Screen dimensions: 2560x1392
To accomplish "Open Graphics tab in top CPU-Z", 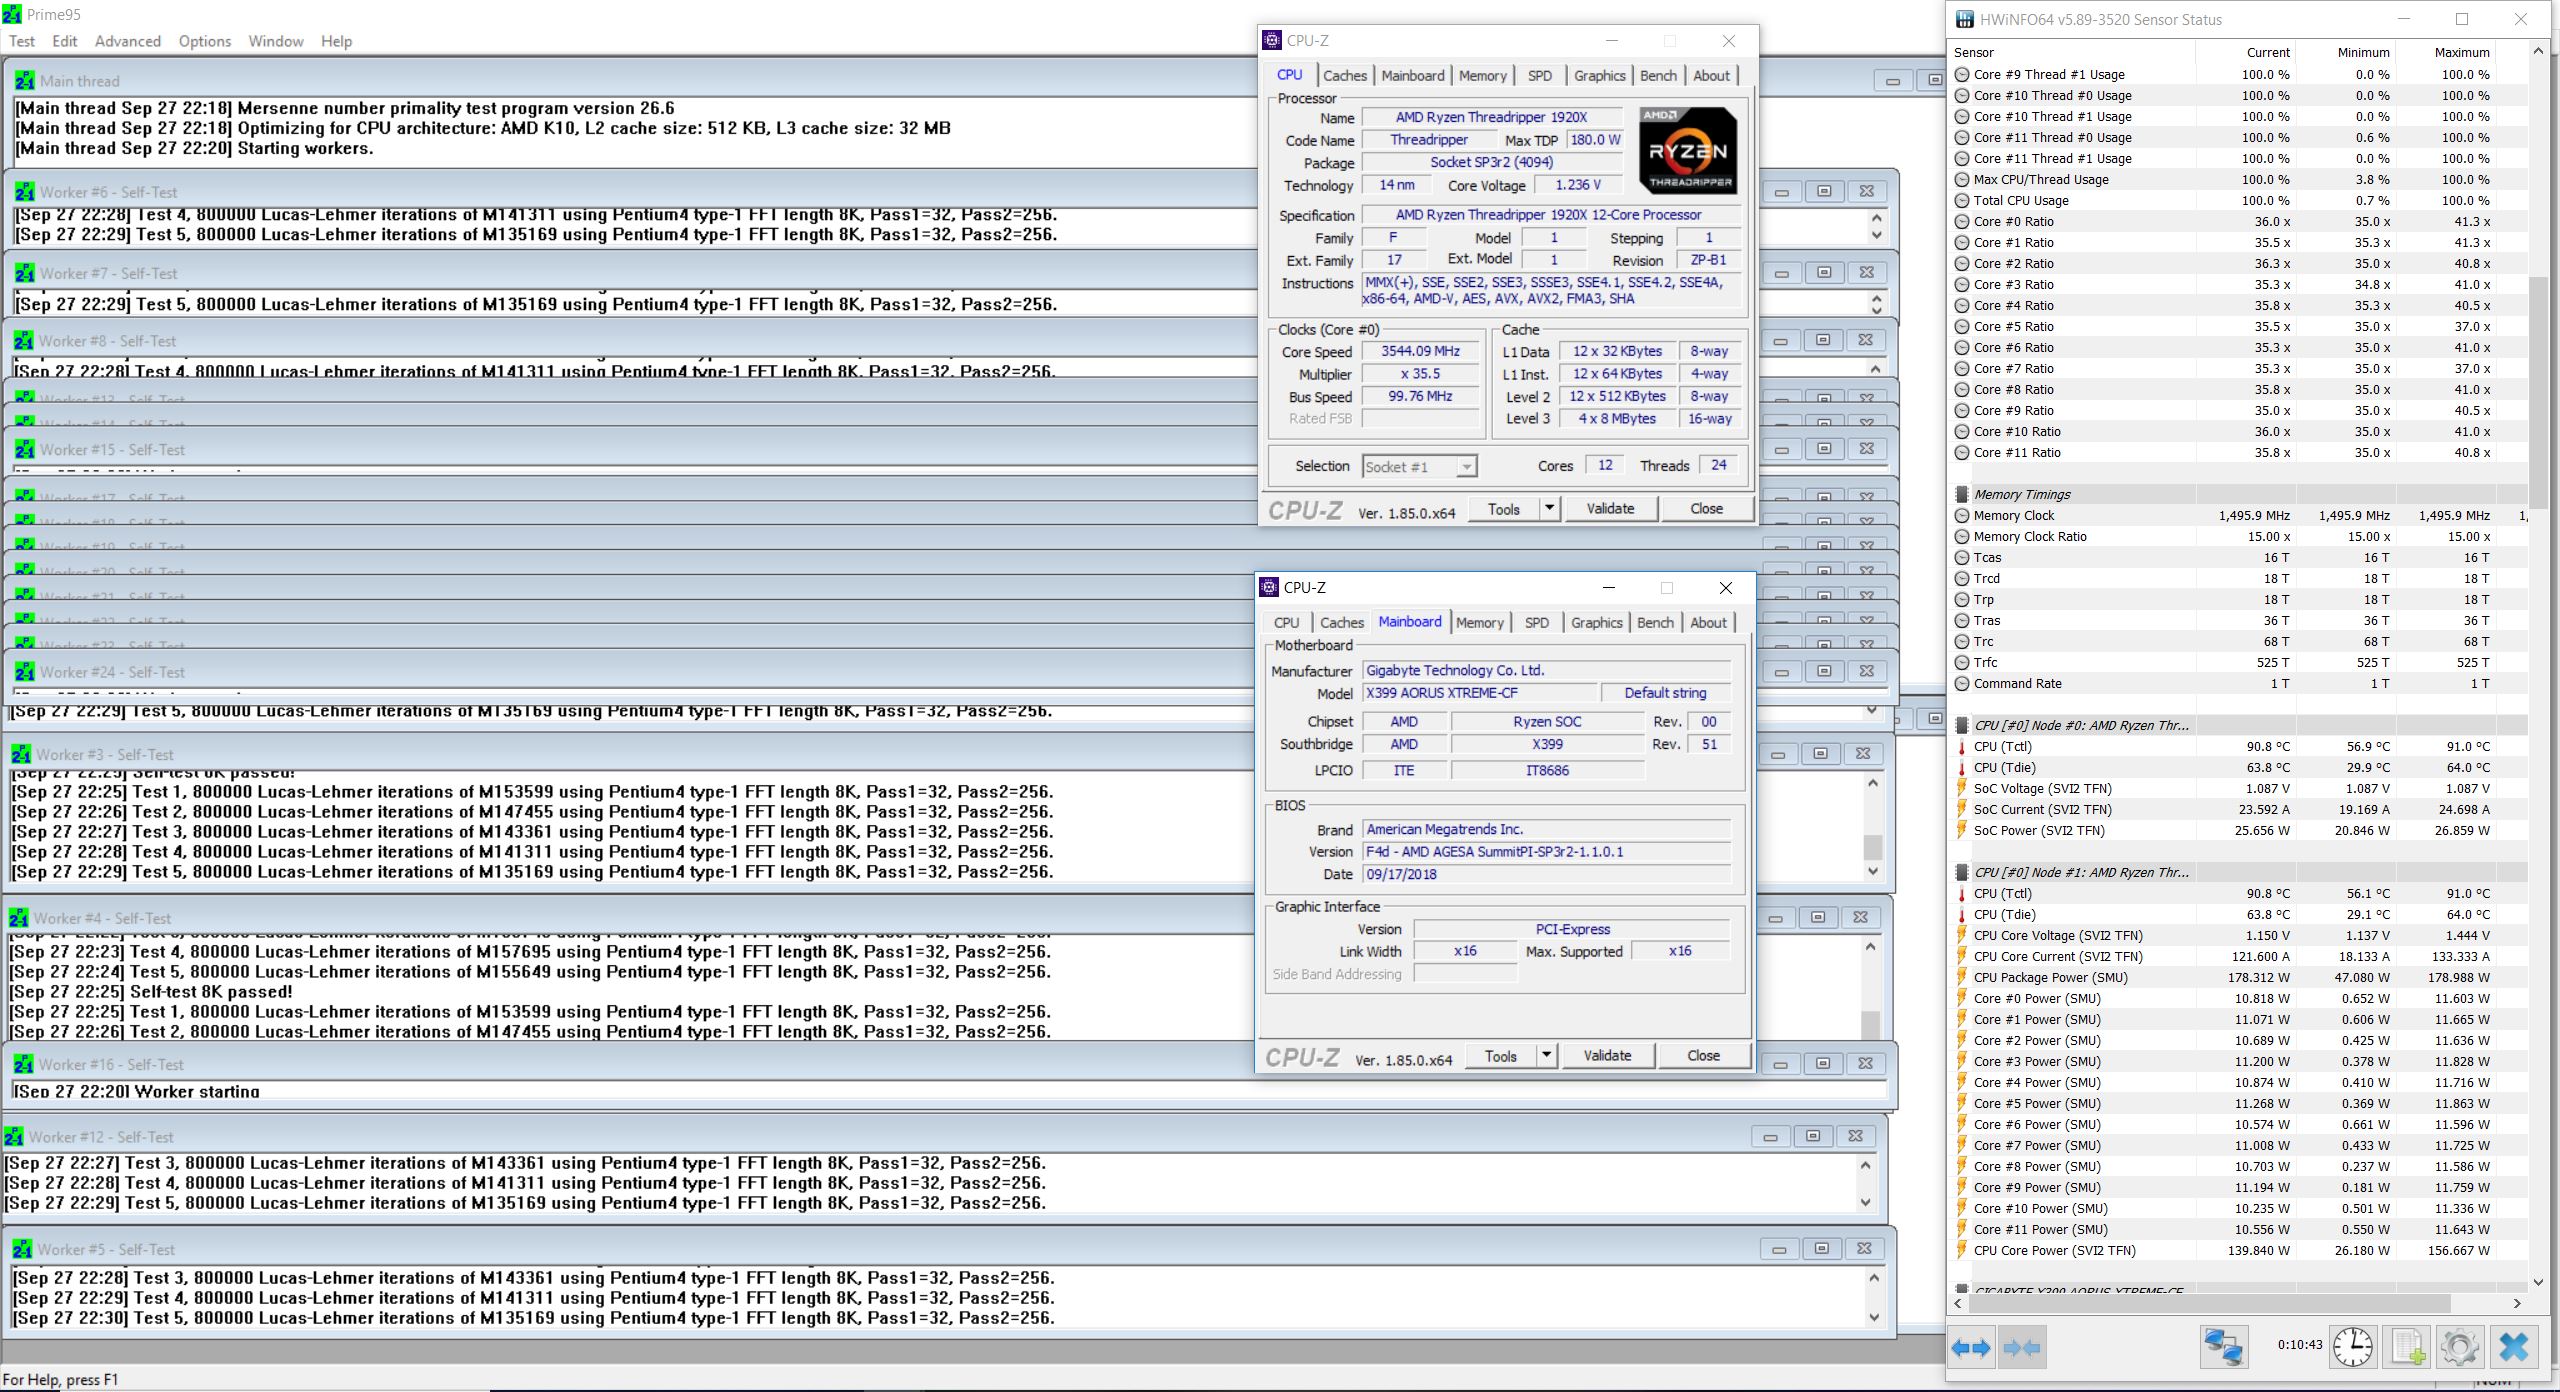I will click(x=1599, y=75).
